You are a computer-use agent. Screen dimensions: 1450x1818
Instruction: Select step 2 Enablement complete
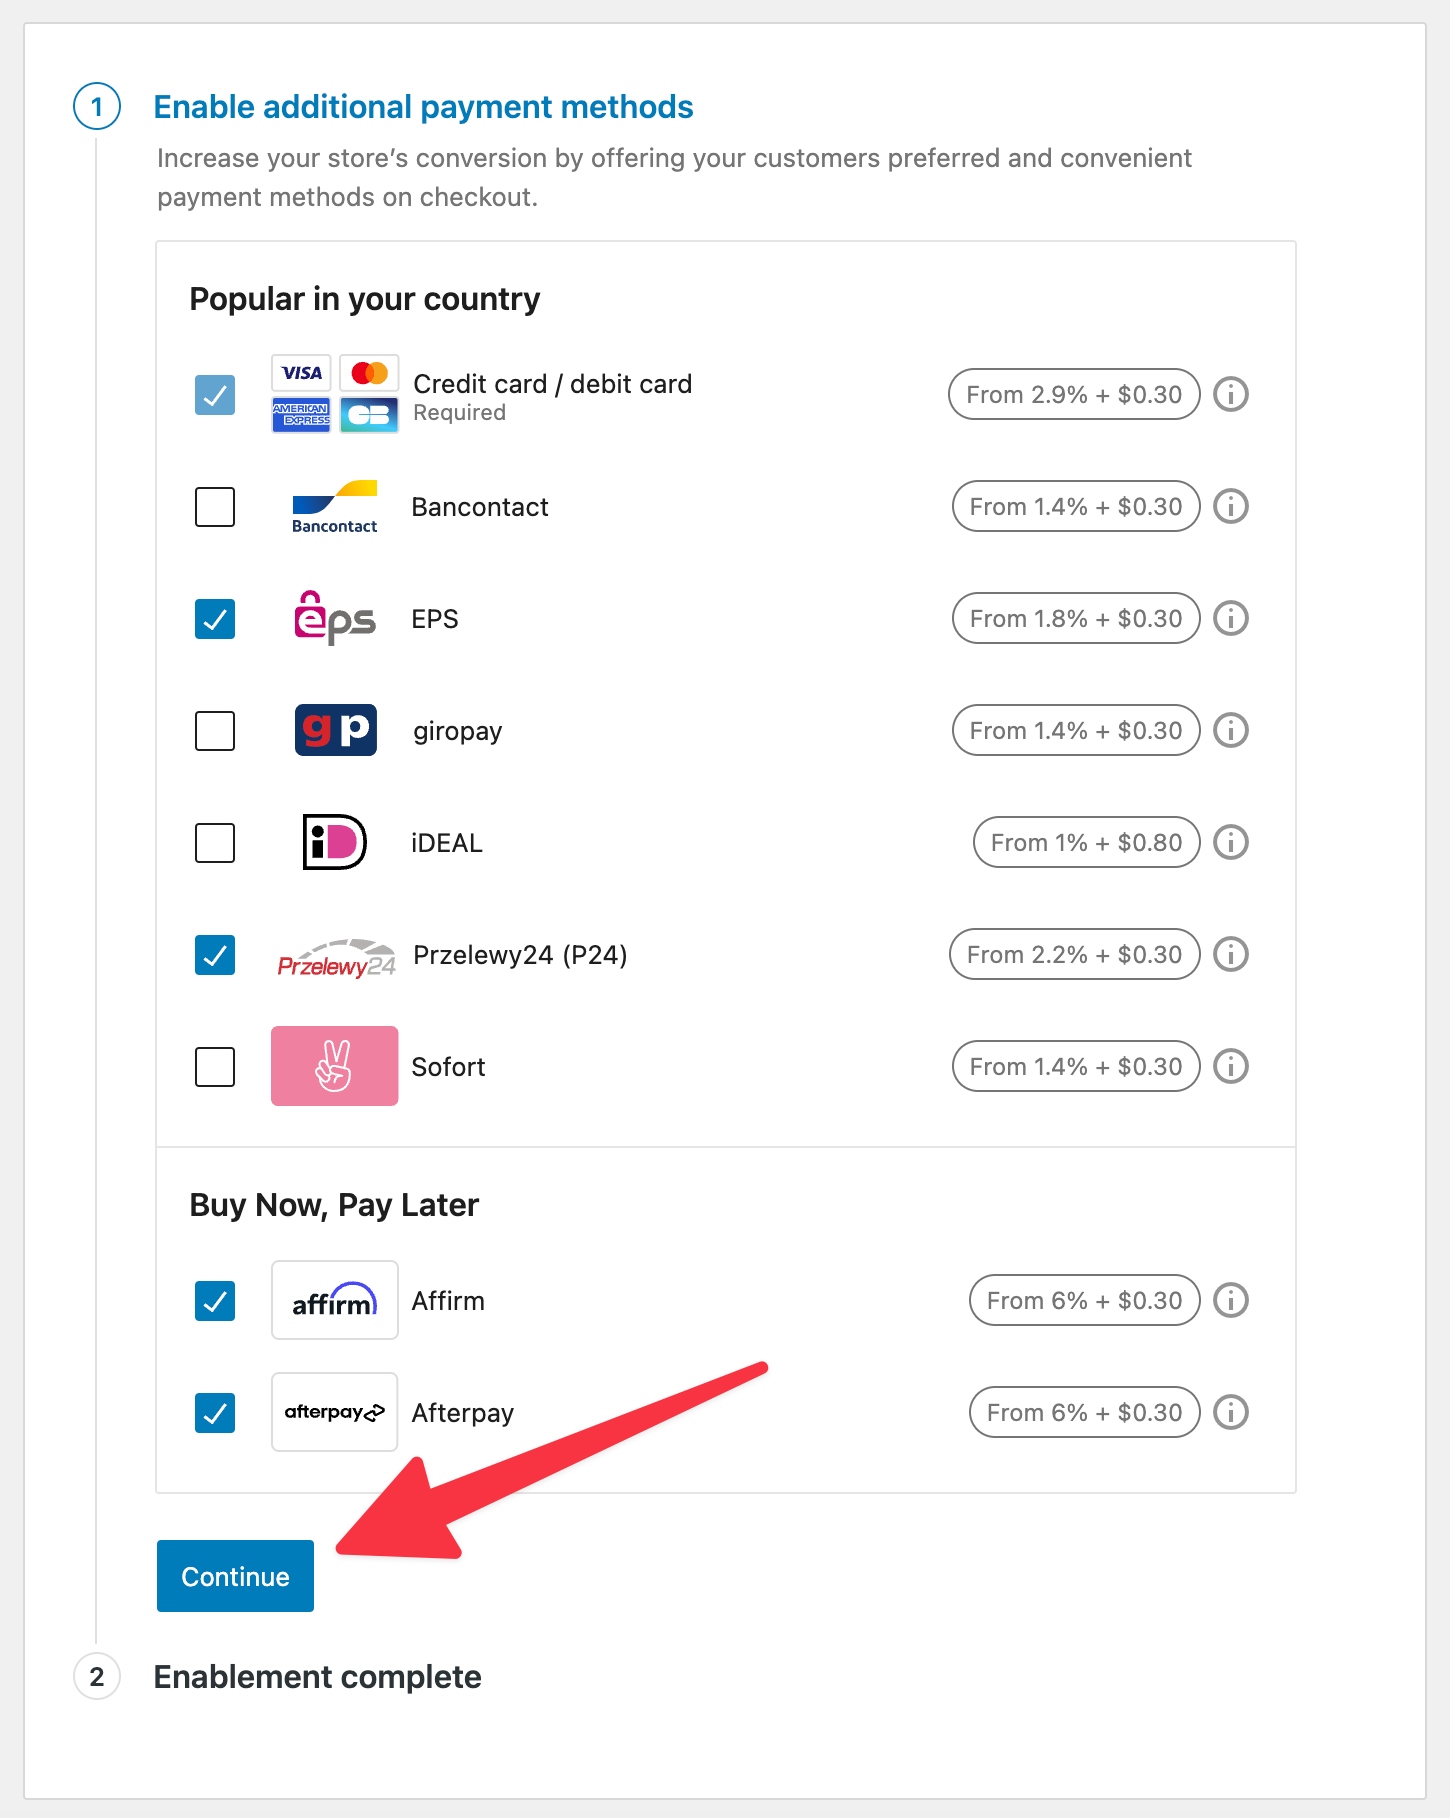317,1677
